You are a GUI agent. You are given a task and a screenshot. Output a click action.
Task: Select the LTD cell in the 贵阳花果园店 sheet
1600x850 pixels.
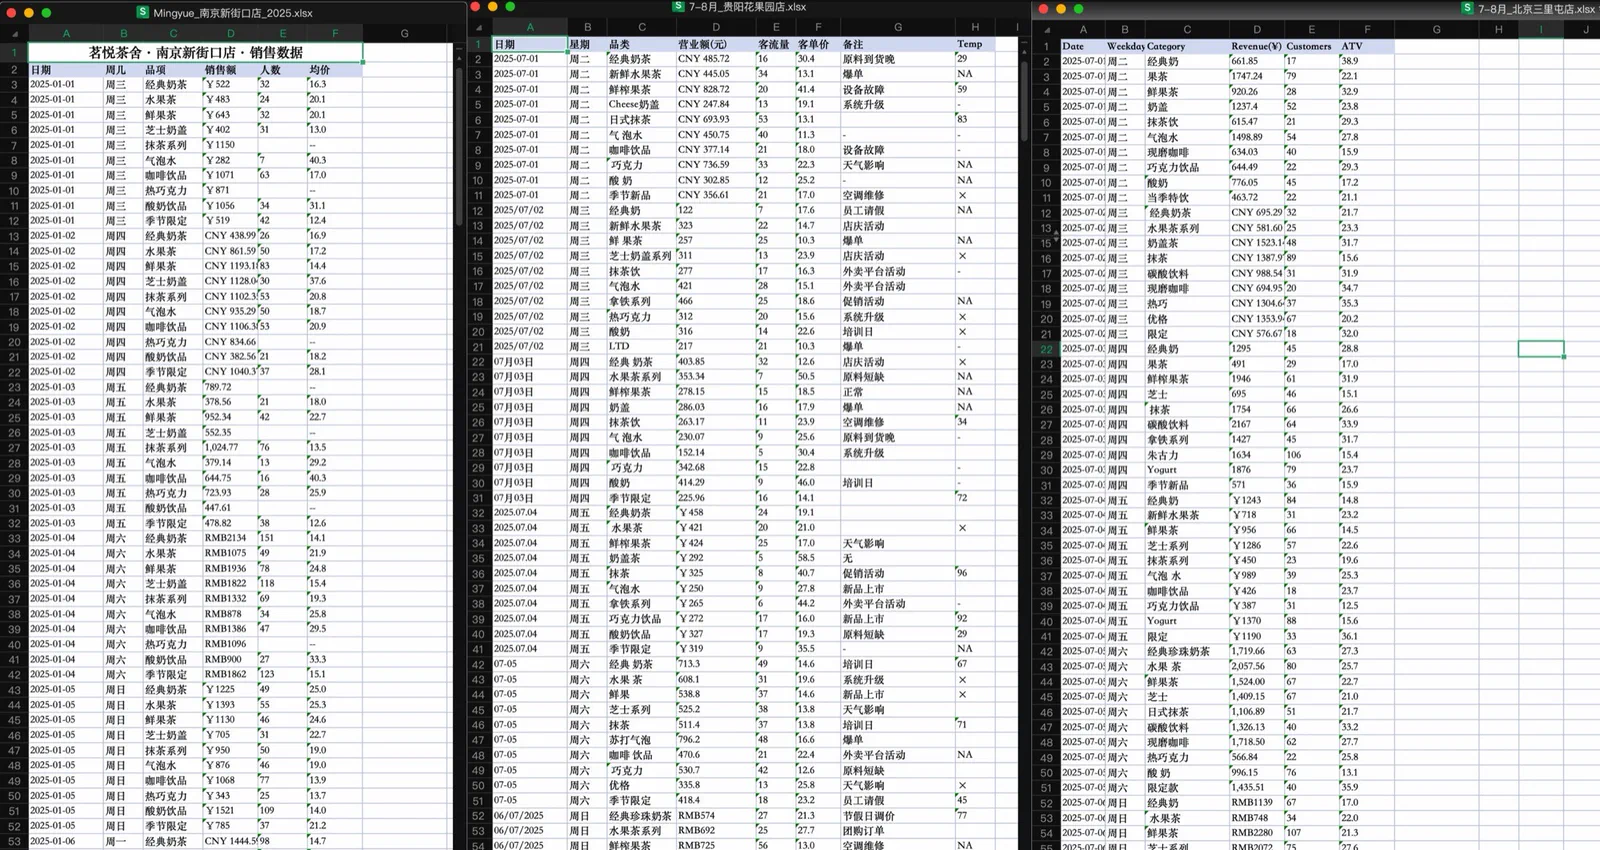pyautogui.click(x=641, y=346)
